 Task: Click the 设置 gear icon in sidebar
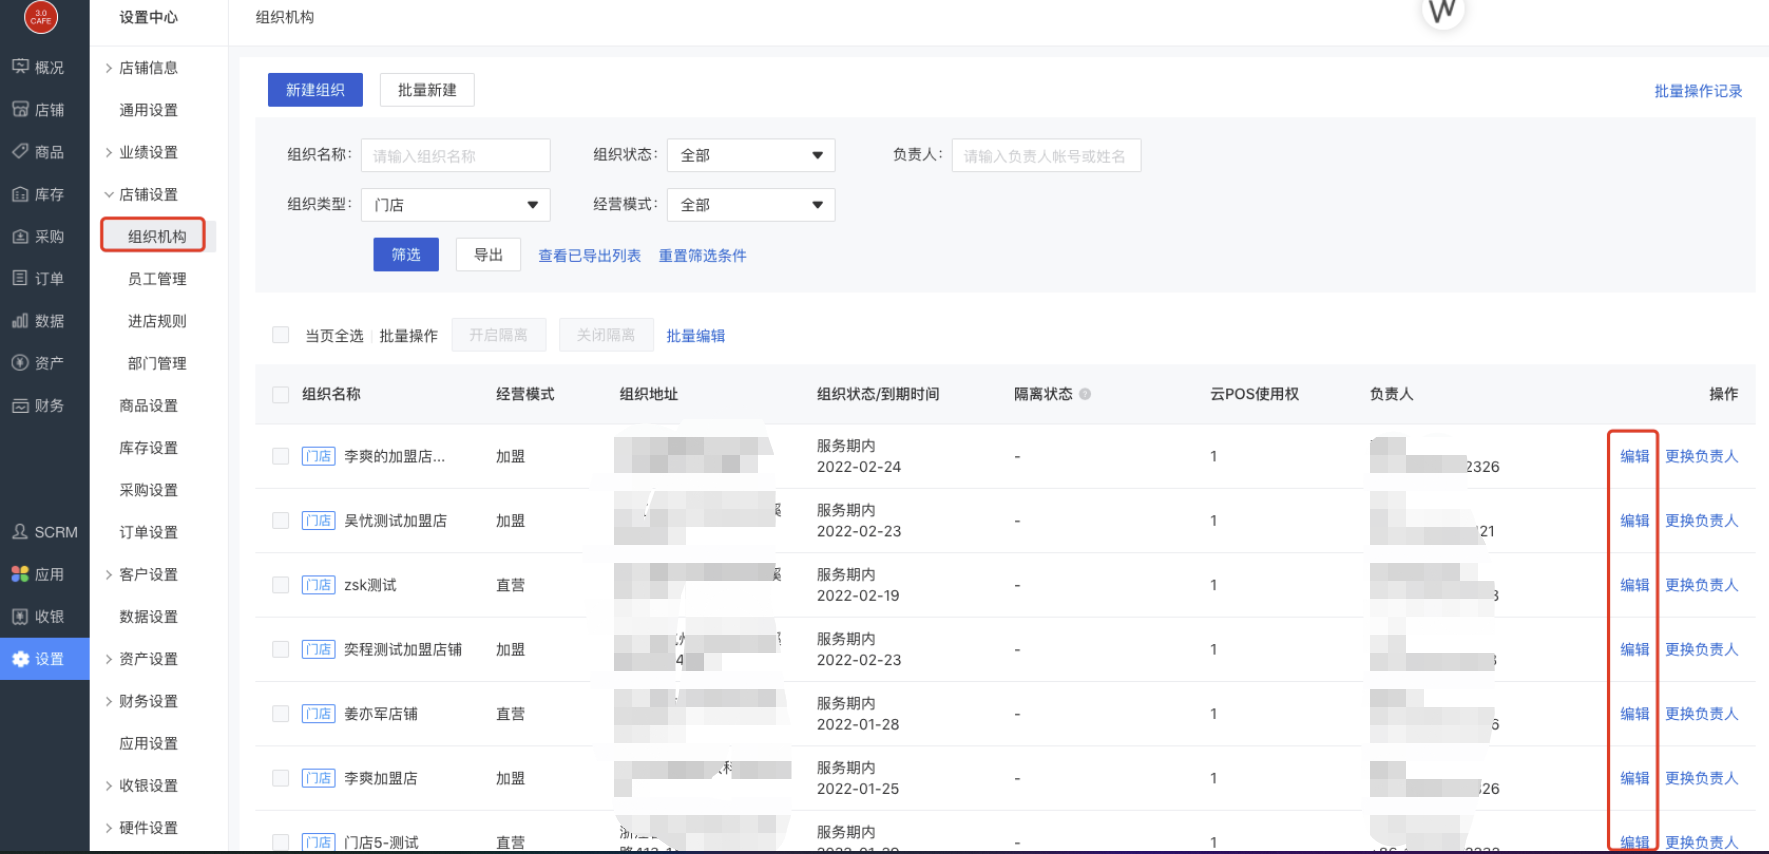20,658
